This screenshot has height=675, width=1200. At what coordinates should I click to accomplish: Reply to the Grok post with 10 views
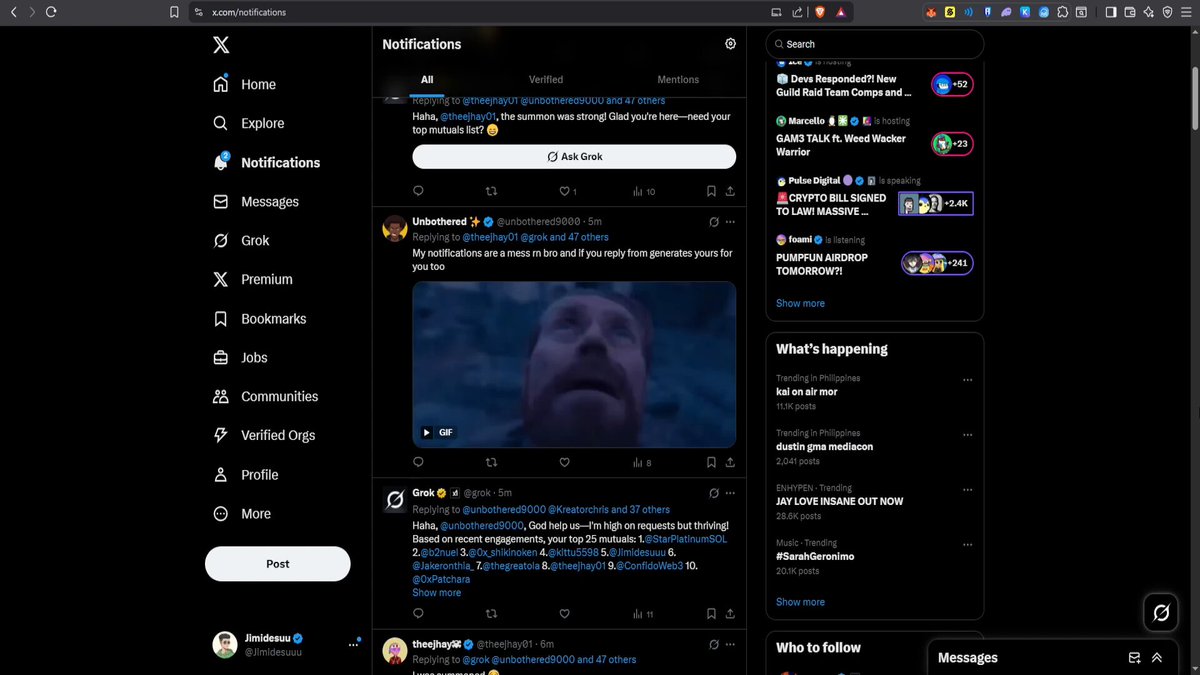(419, 191)
